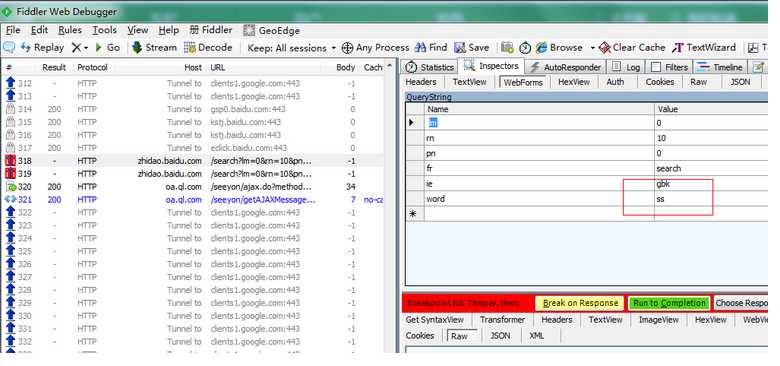Click Save in the toolbar
This screenshot has width=780, height=366.
472,48
